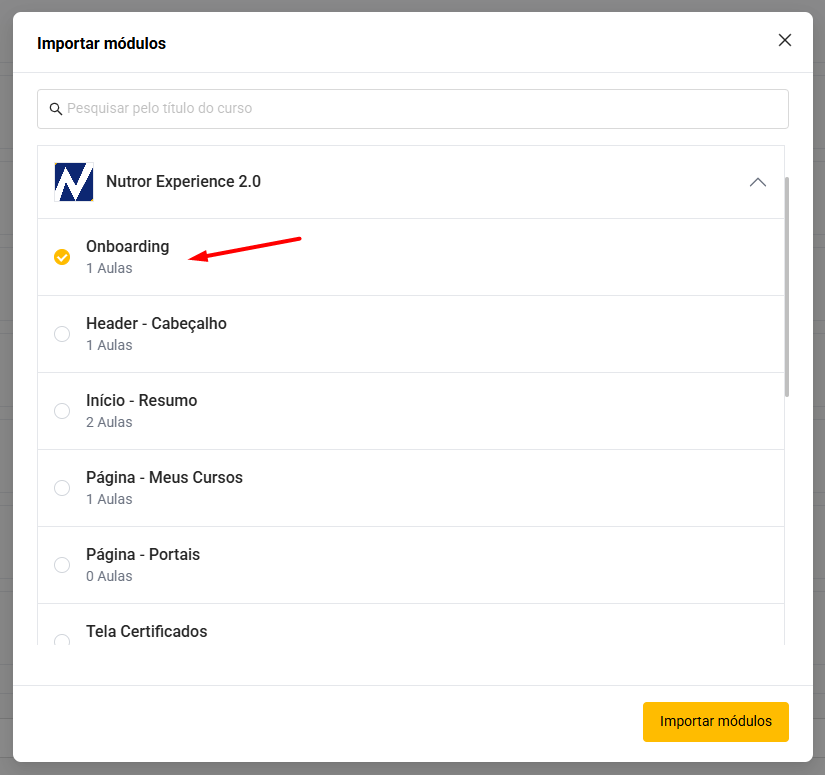Click the Início - Resumo title text
825x775 pixels.
coord(142,400)
